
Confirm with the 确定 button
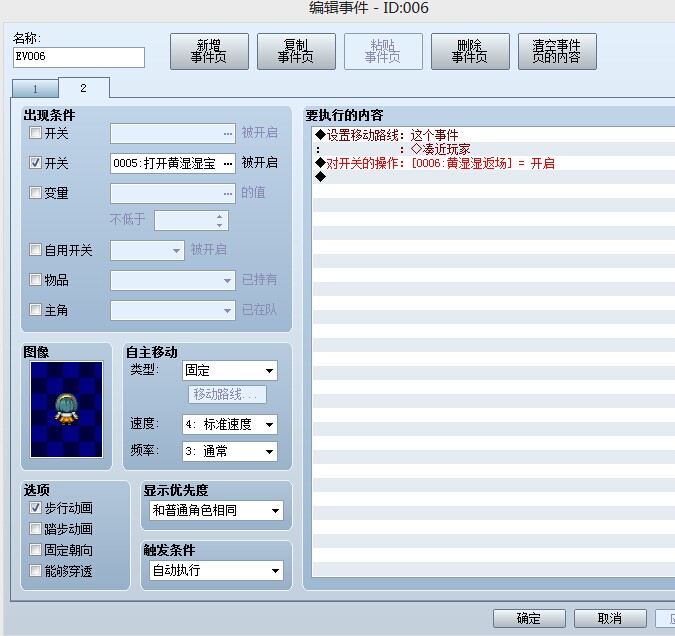coord(529,618)
